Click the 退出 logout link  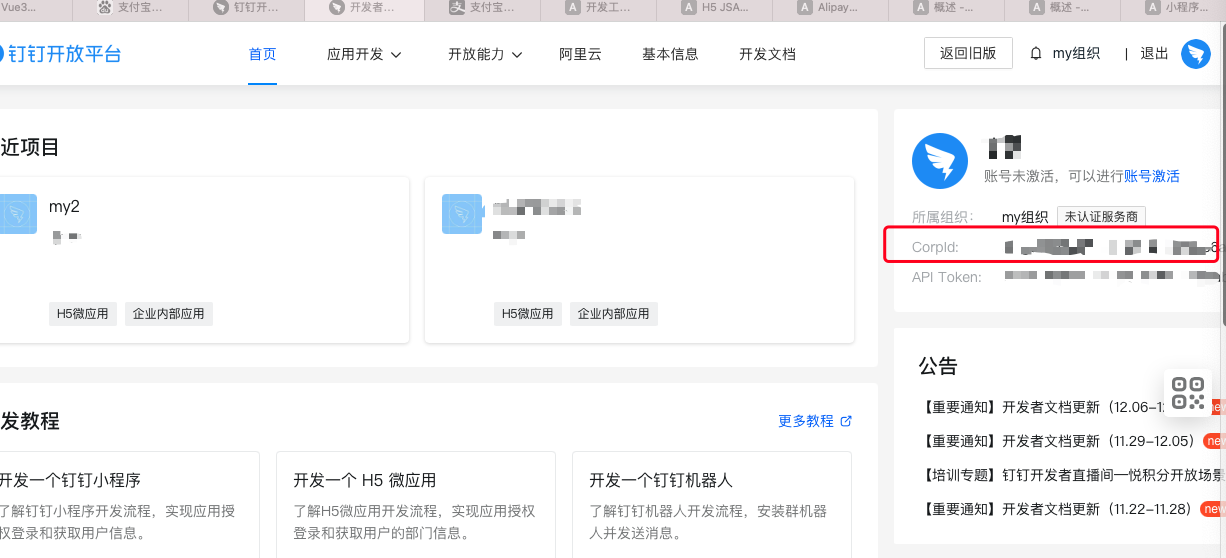click(x=1154, y=54)
